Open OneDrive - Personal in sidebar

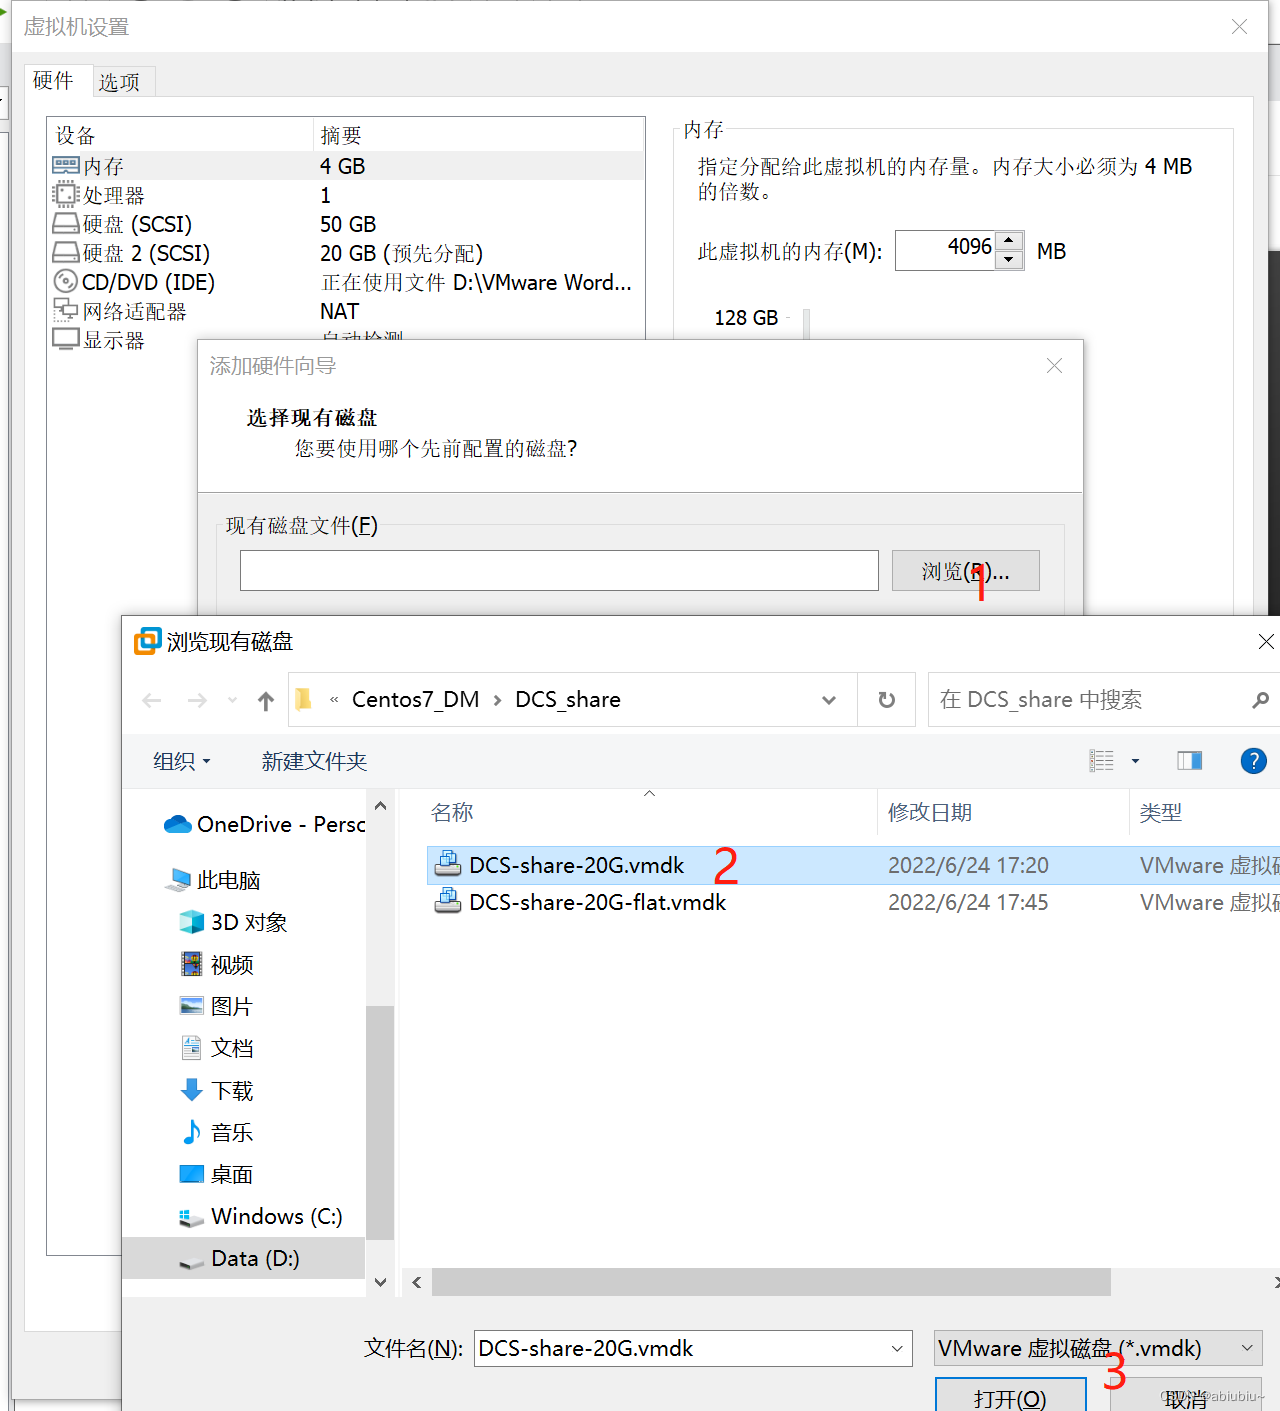click(264, 824)
